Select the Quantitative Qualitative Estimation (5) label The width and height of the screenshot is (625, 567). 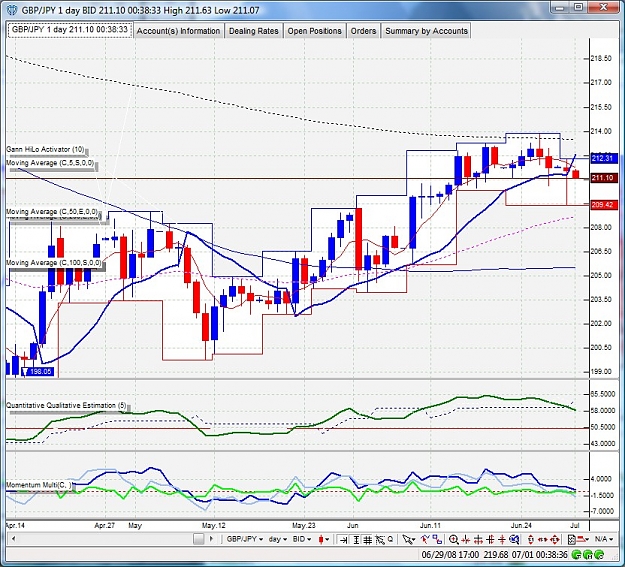pyautogui.click(x=66, y=405)
